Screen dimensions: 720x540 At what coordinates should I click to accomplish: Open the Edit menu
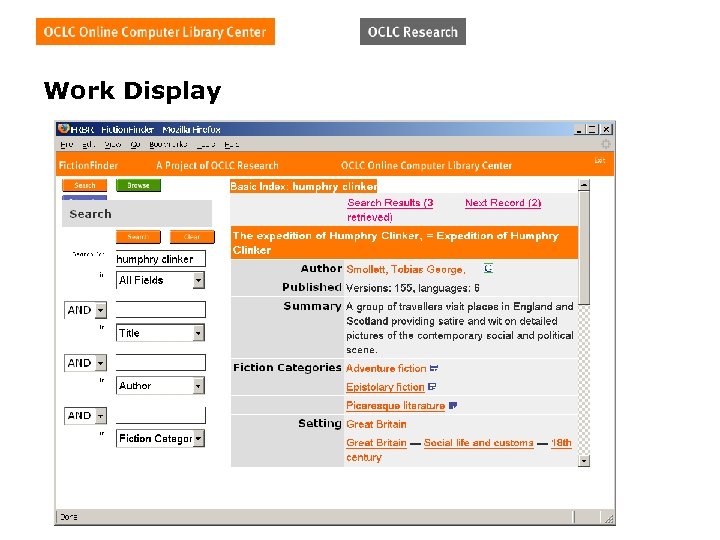89,145
